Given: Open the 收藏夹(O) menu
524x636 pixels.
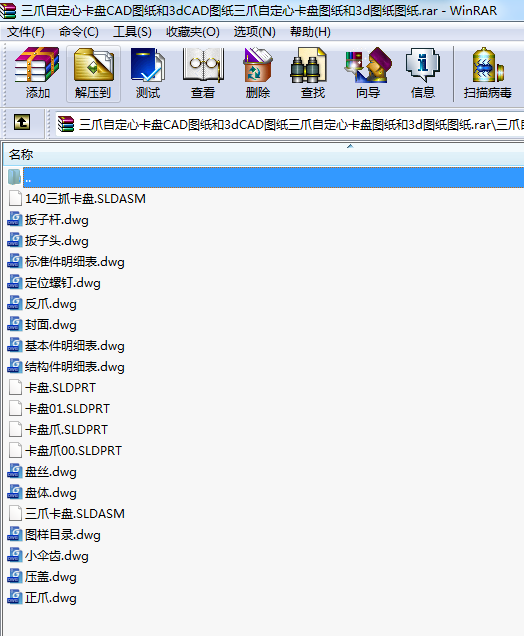Looking at the screenshot, I should (193, 32).
